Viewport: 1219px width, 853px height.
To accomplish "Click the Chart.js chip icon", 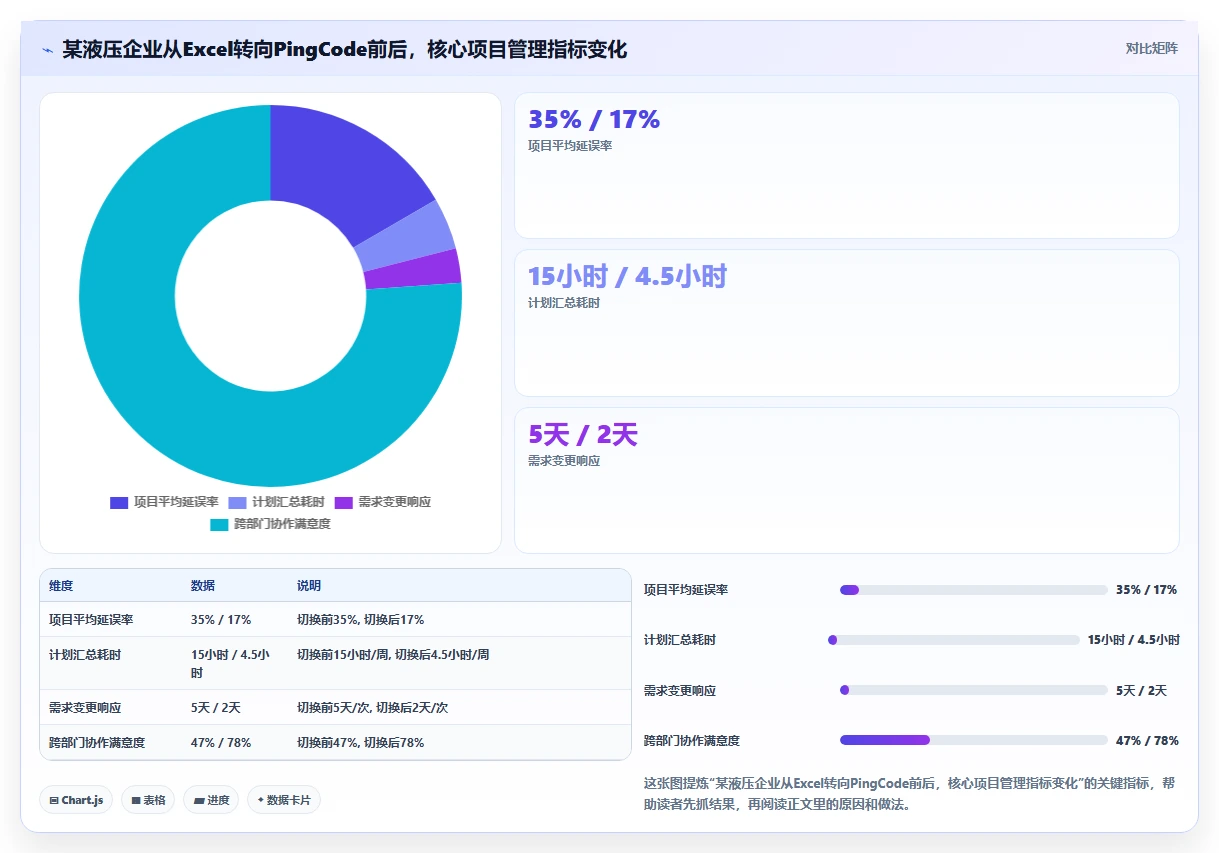I will pos(54,801).
